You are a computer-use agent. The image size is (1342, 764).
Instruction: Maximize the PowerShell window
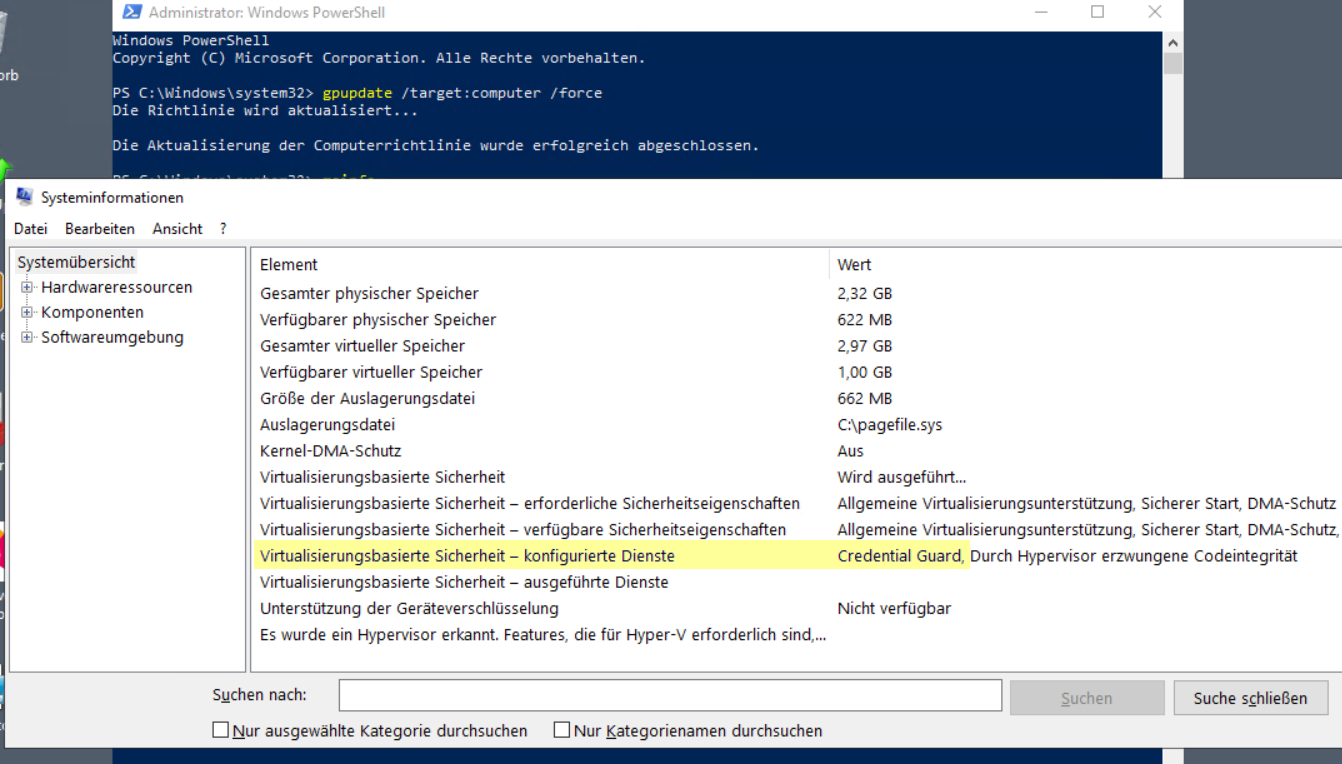(1098, 12)
